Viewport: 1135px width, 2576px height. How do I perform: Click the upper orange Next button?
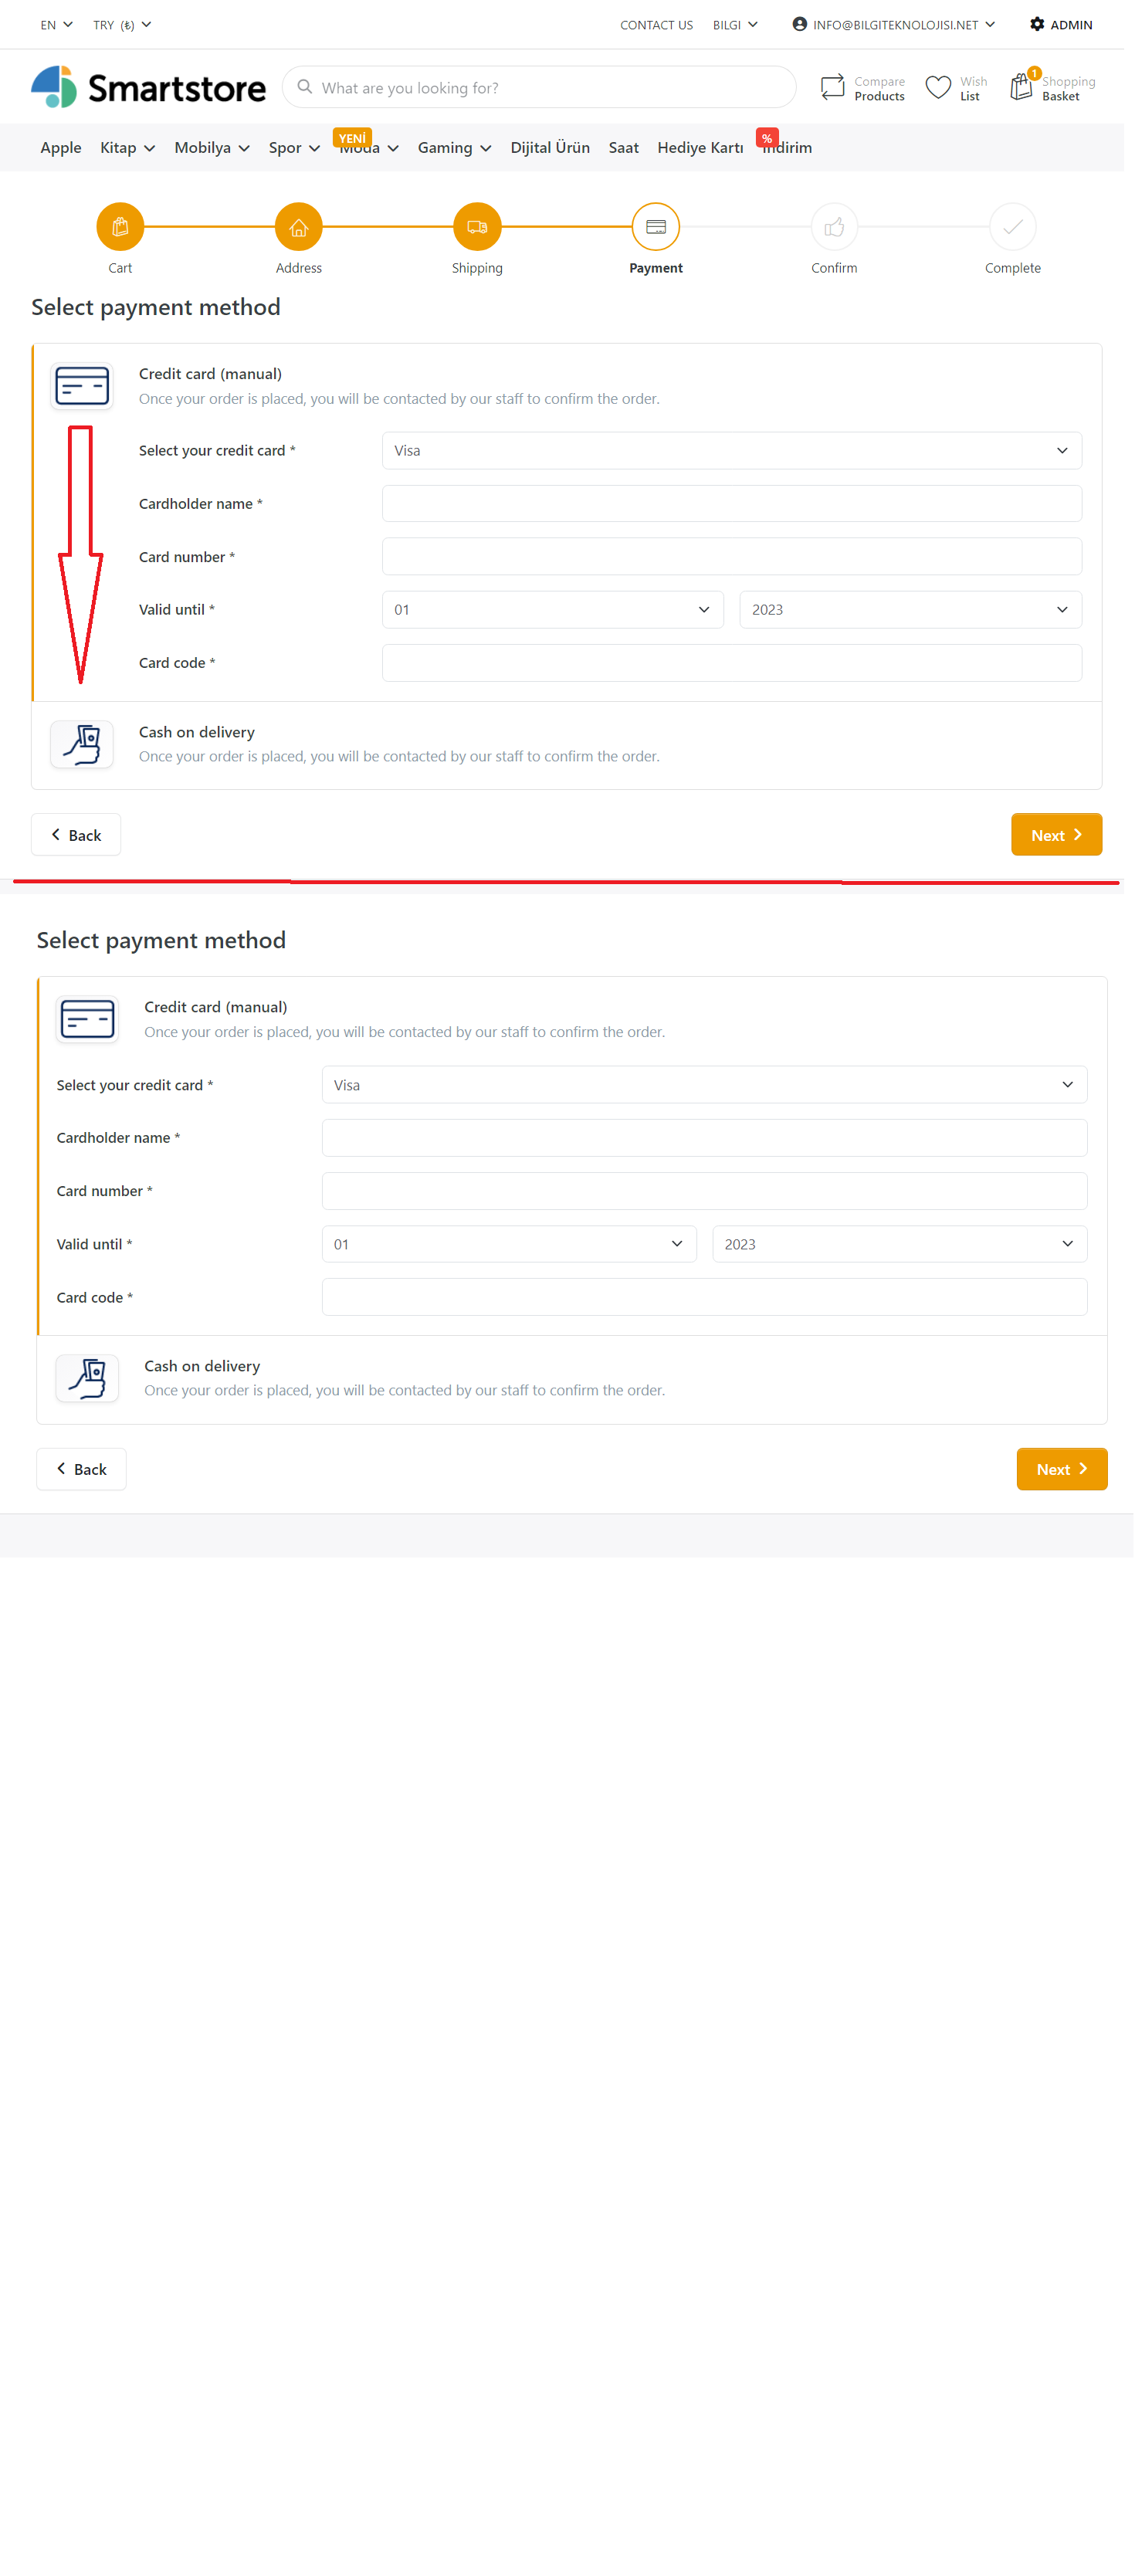(x=1056, y=835)
